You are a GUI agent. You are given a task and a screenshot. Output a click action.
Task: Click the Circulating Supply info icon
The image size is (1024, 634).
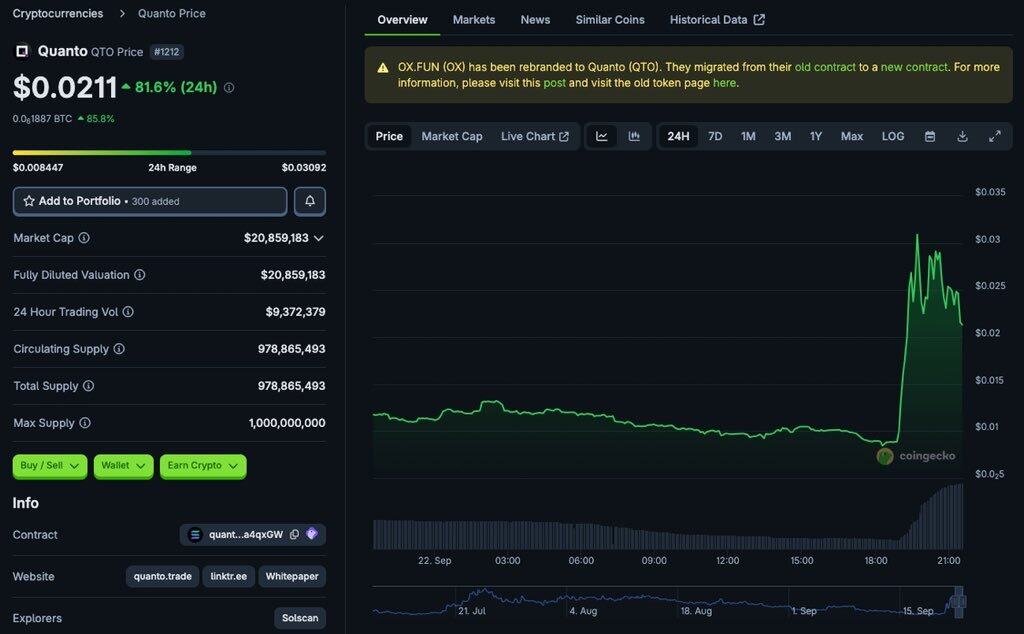click(119, 349)
